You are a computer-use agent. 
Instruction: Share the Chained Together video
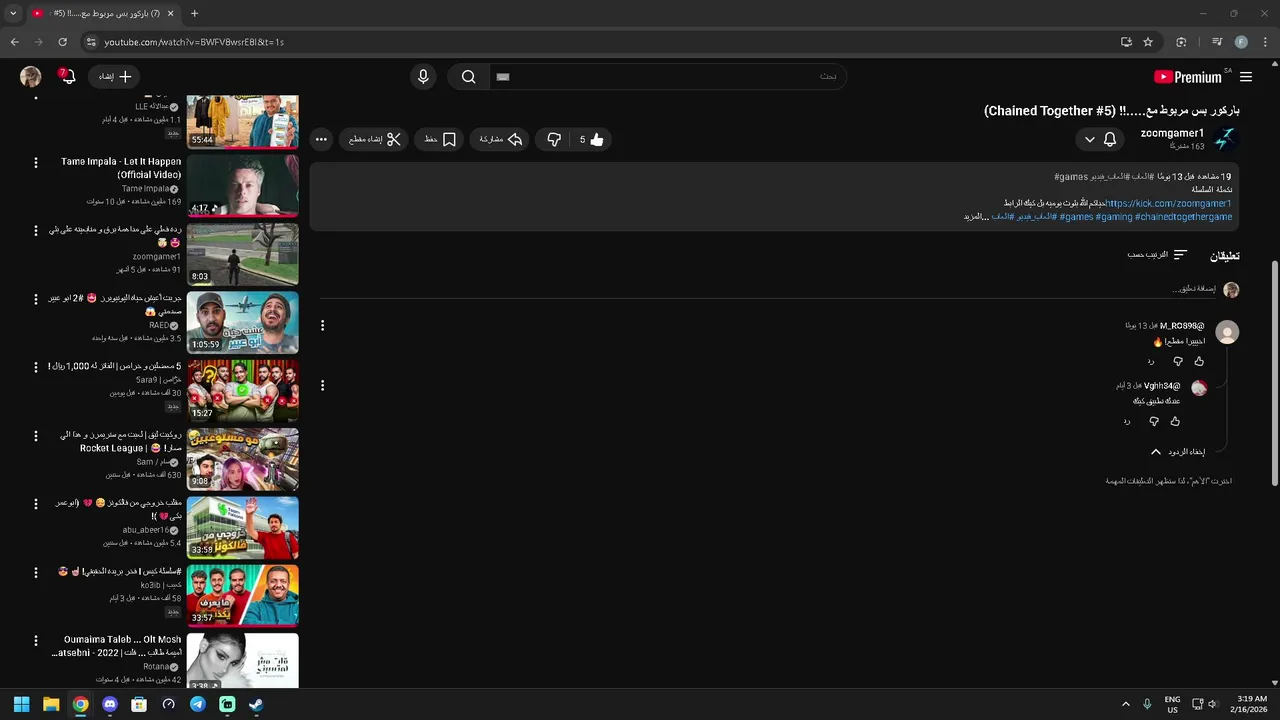[501, 140]
